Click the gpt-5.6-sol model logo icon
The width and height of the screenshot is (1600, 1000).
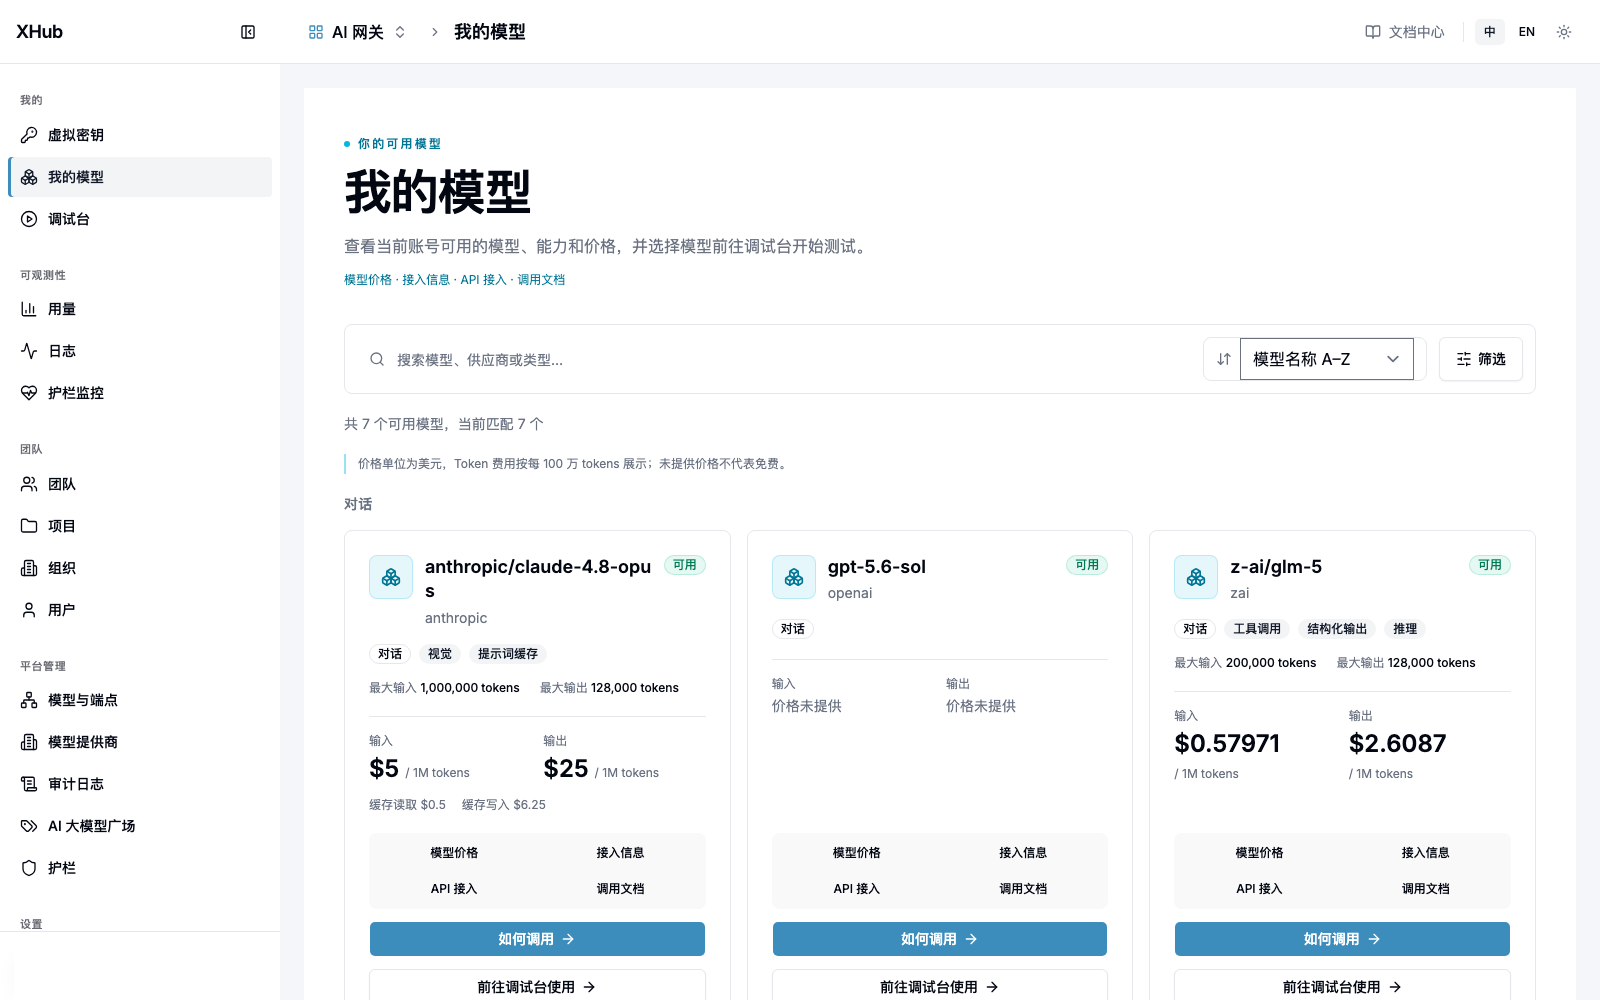coord(794,577)
